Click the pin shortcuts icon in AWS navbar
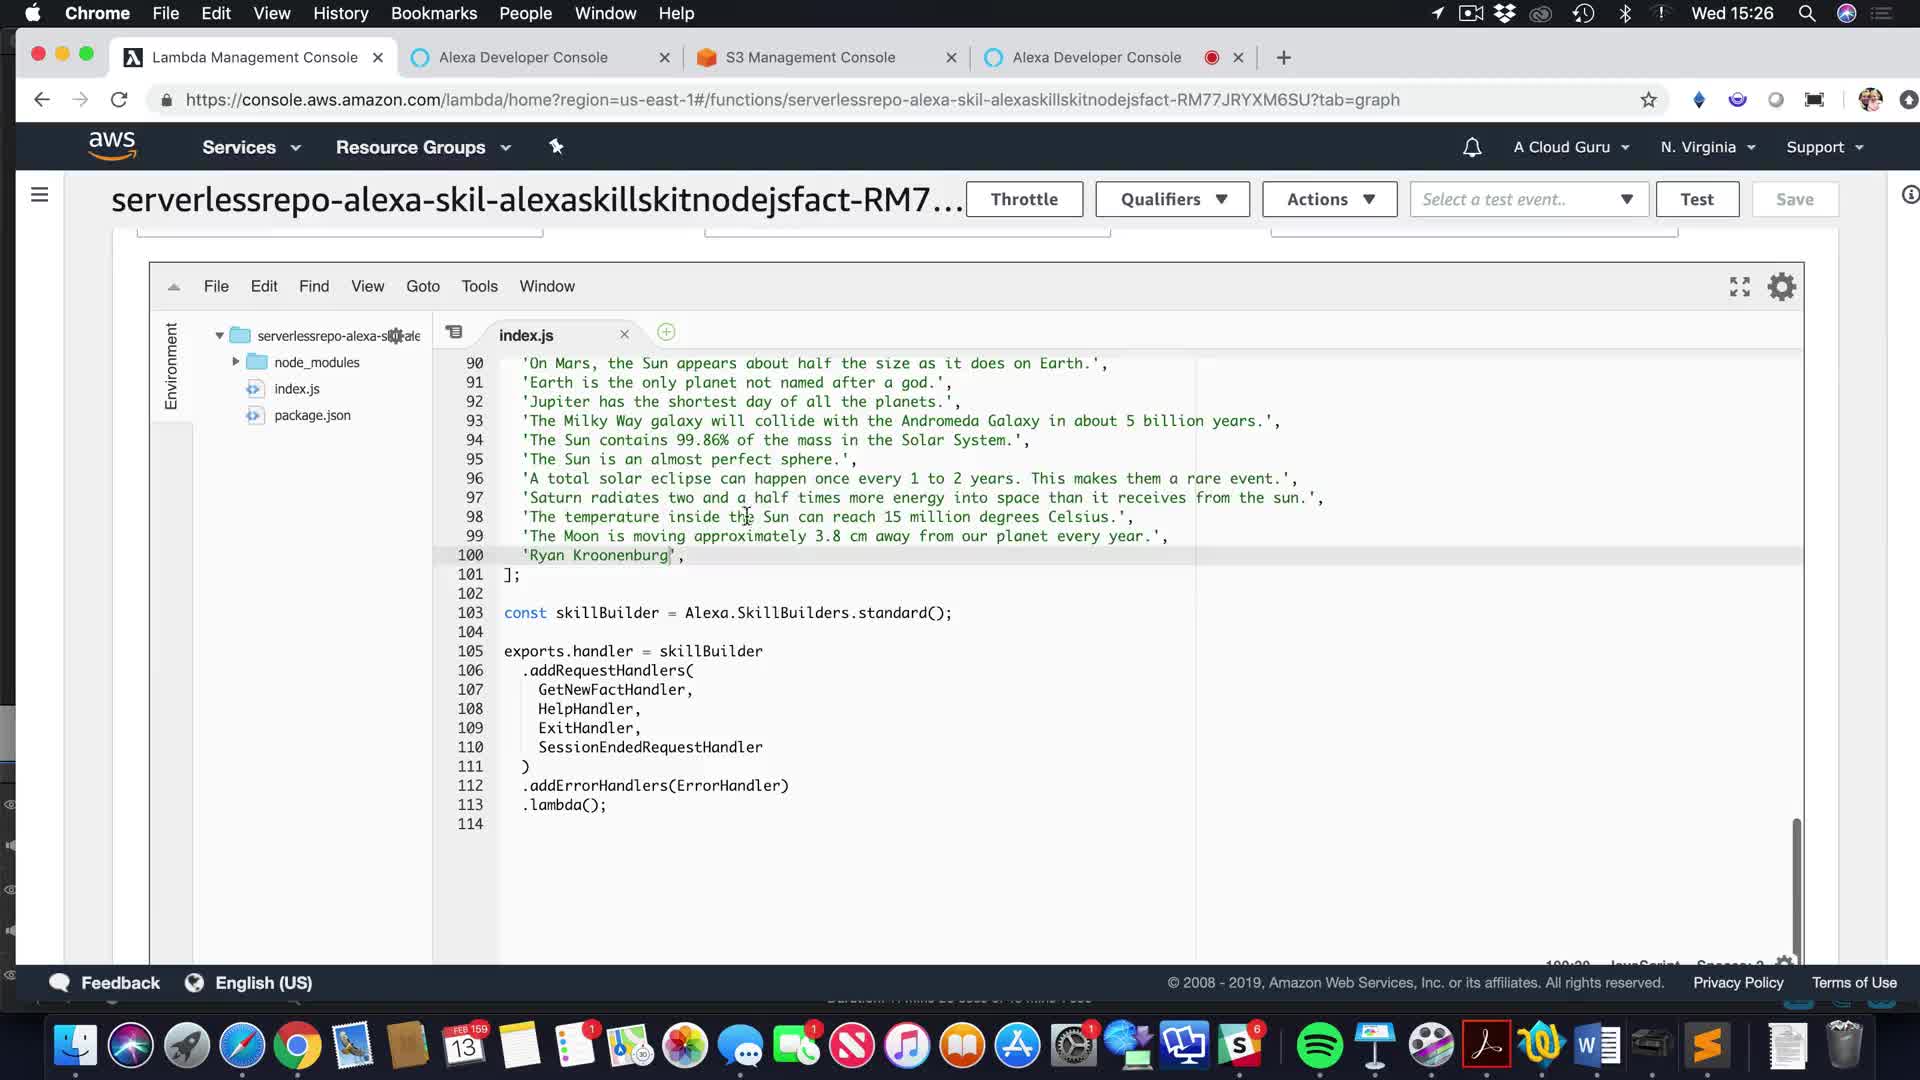The width and height of the screenshot is (1920, 1080). click(556, 147)
